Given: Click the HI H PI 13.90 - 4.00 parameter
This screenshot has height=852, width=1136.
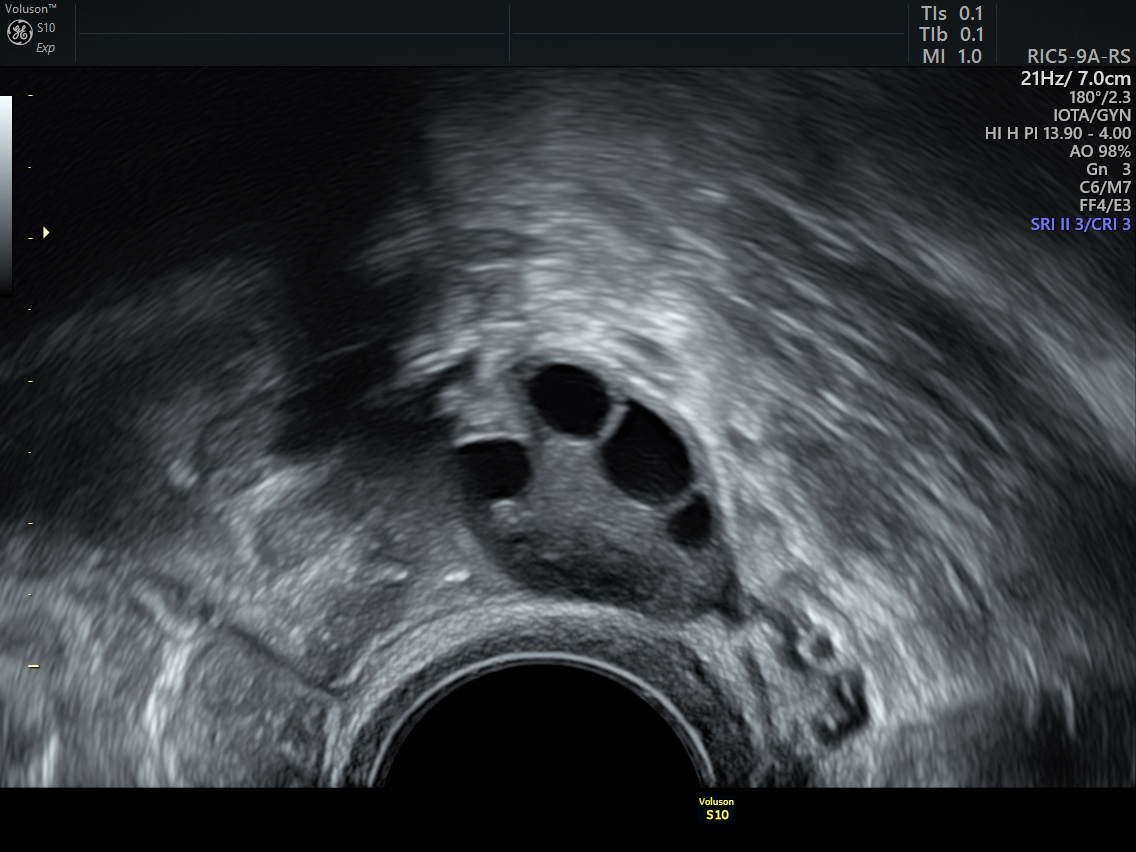Looking at the screenshot, I should [1057, 133].
